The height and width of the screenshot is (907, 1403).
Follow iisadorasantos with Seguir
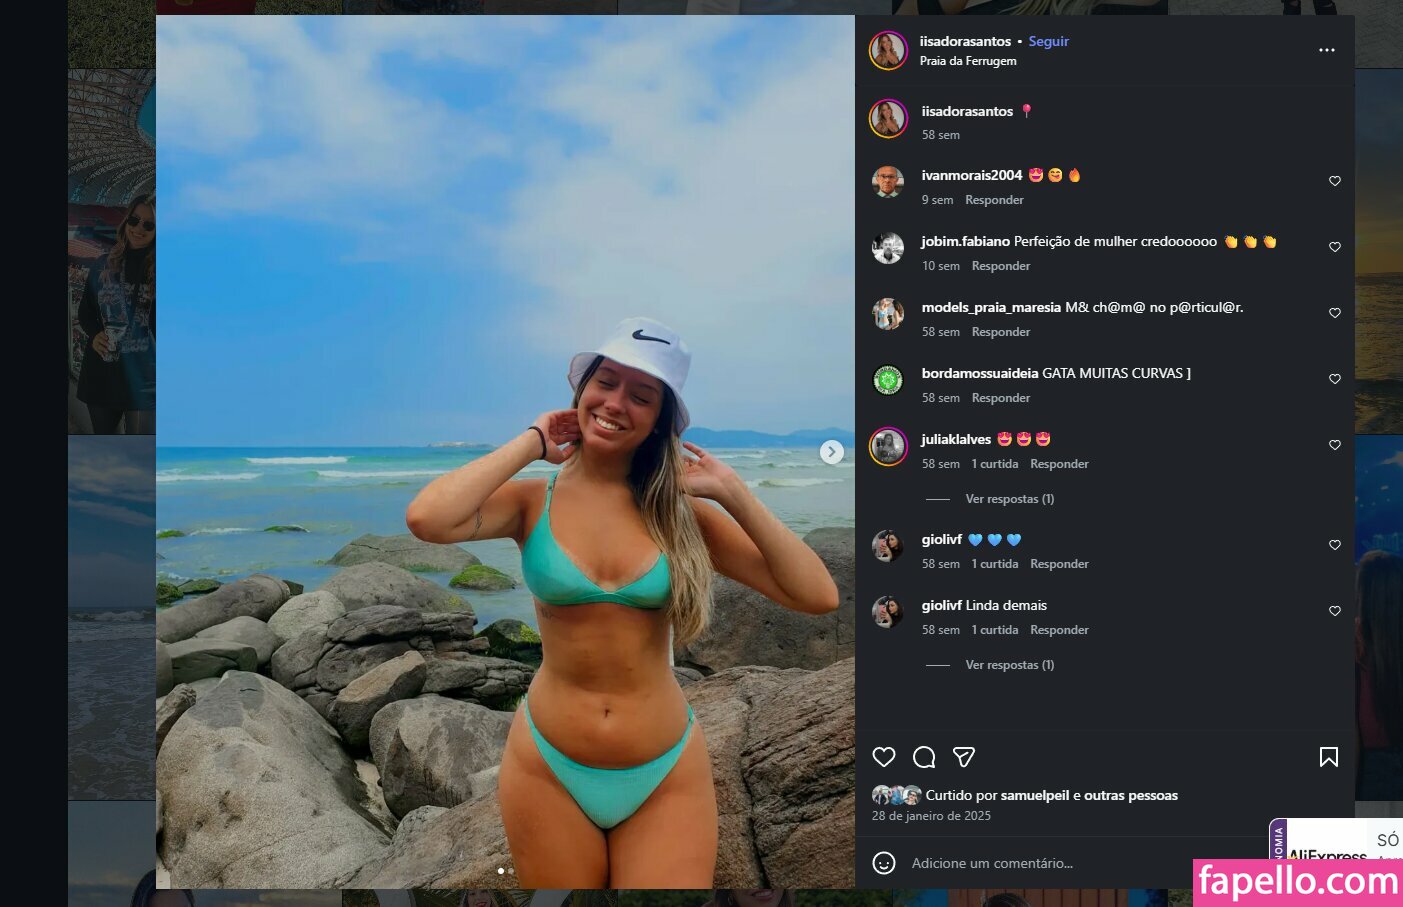point(1049,41)
